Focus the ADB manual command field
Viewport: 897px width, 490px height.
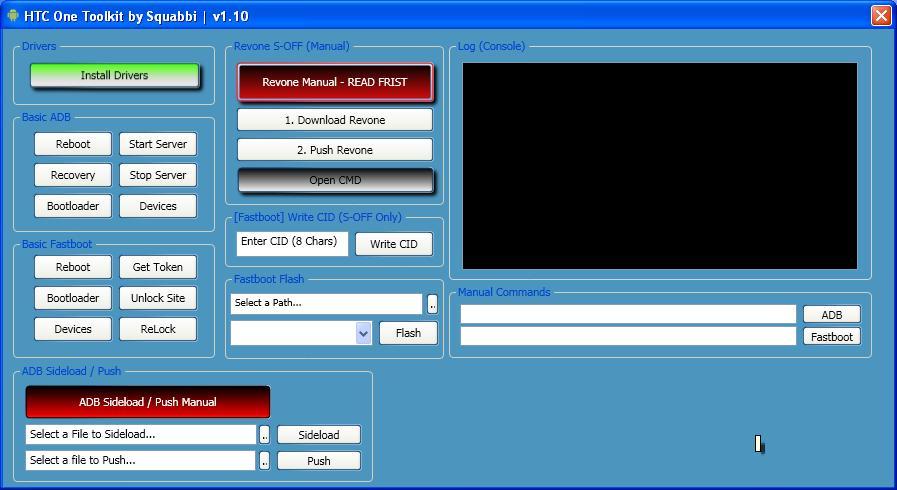628,314
